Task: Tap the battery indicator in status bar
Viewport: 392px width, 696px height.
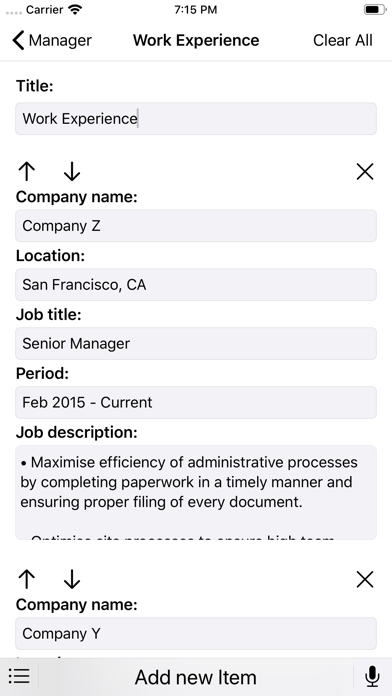Action: 375,9
